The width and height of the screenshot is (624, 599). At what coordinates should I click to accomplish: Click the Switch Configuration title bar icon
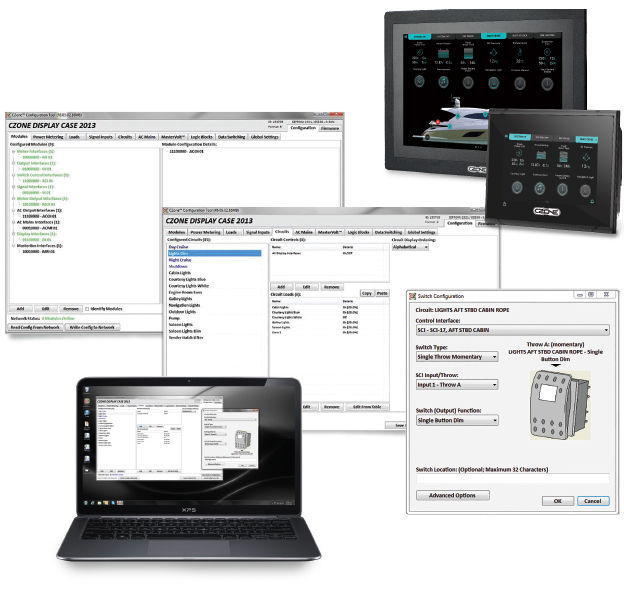tap(412, 296)
